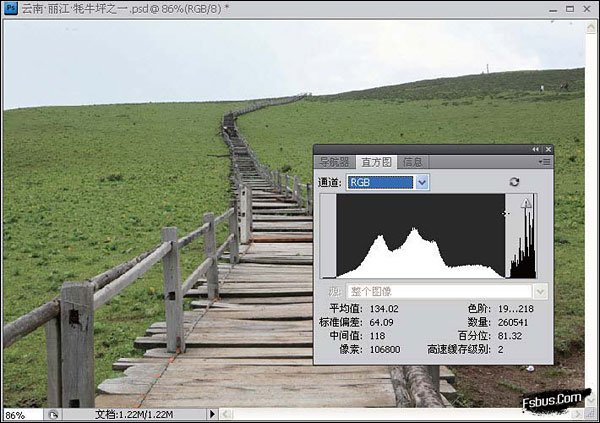Click the 文档:1.22M/1.22M status text
The height and width of the screenshot is (423, 600).
click(x=135, y=414)
